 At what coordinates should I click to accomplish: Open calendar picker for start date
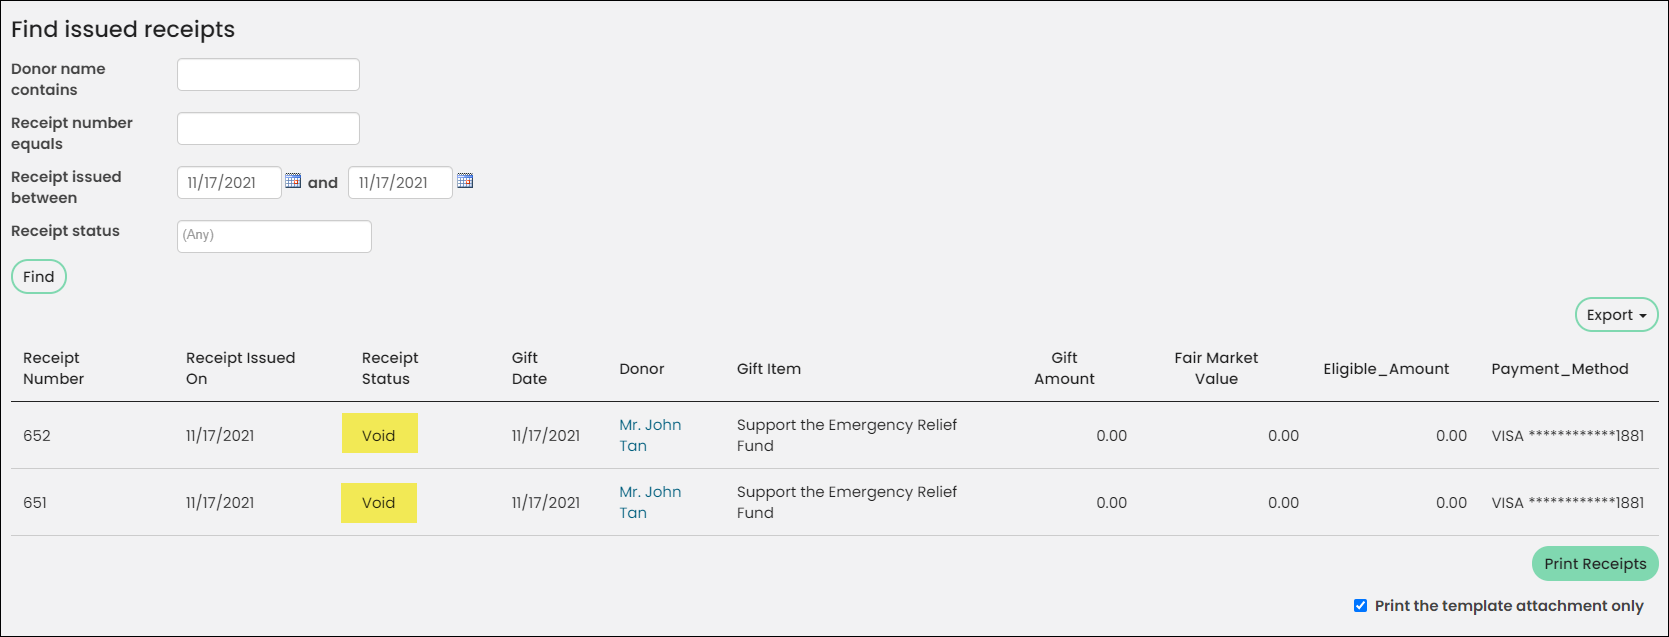coord(293,181)
